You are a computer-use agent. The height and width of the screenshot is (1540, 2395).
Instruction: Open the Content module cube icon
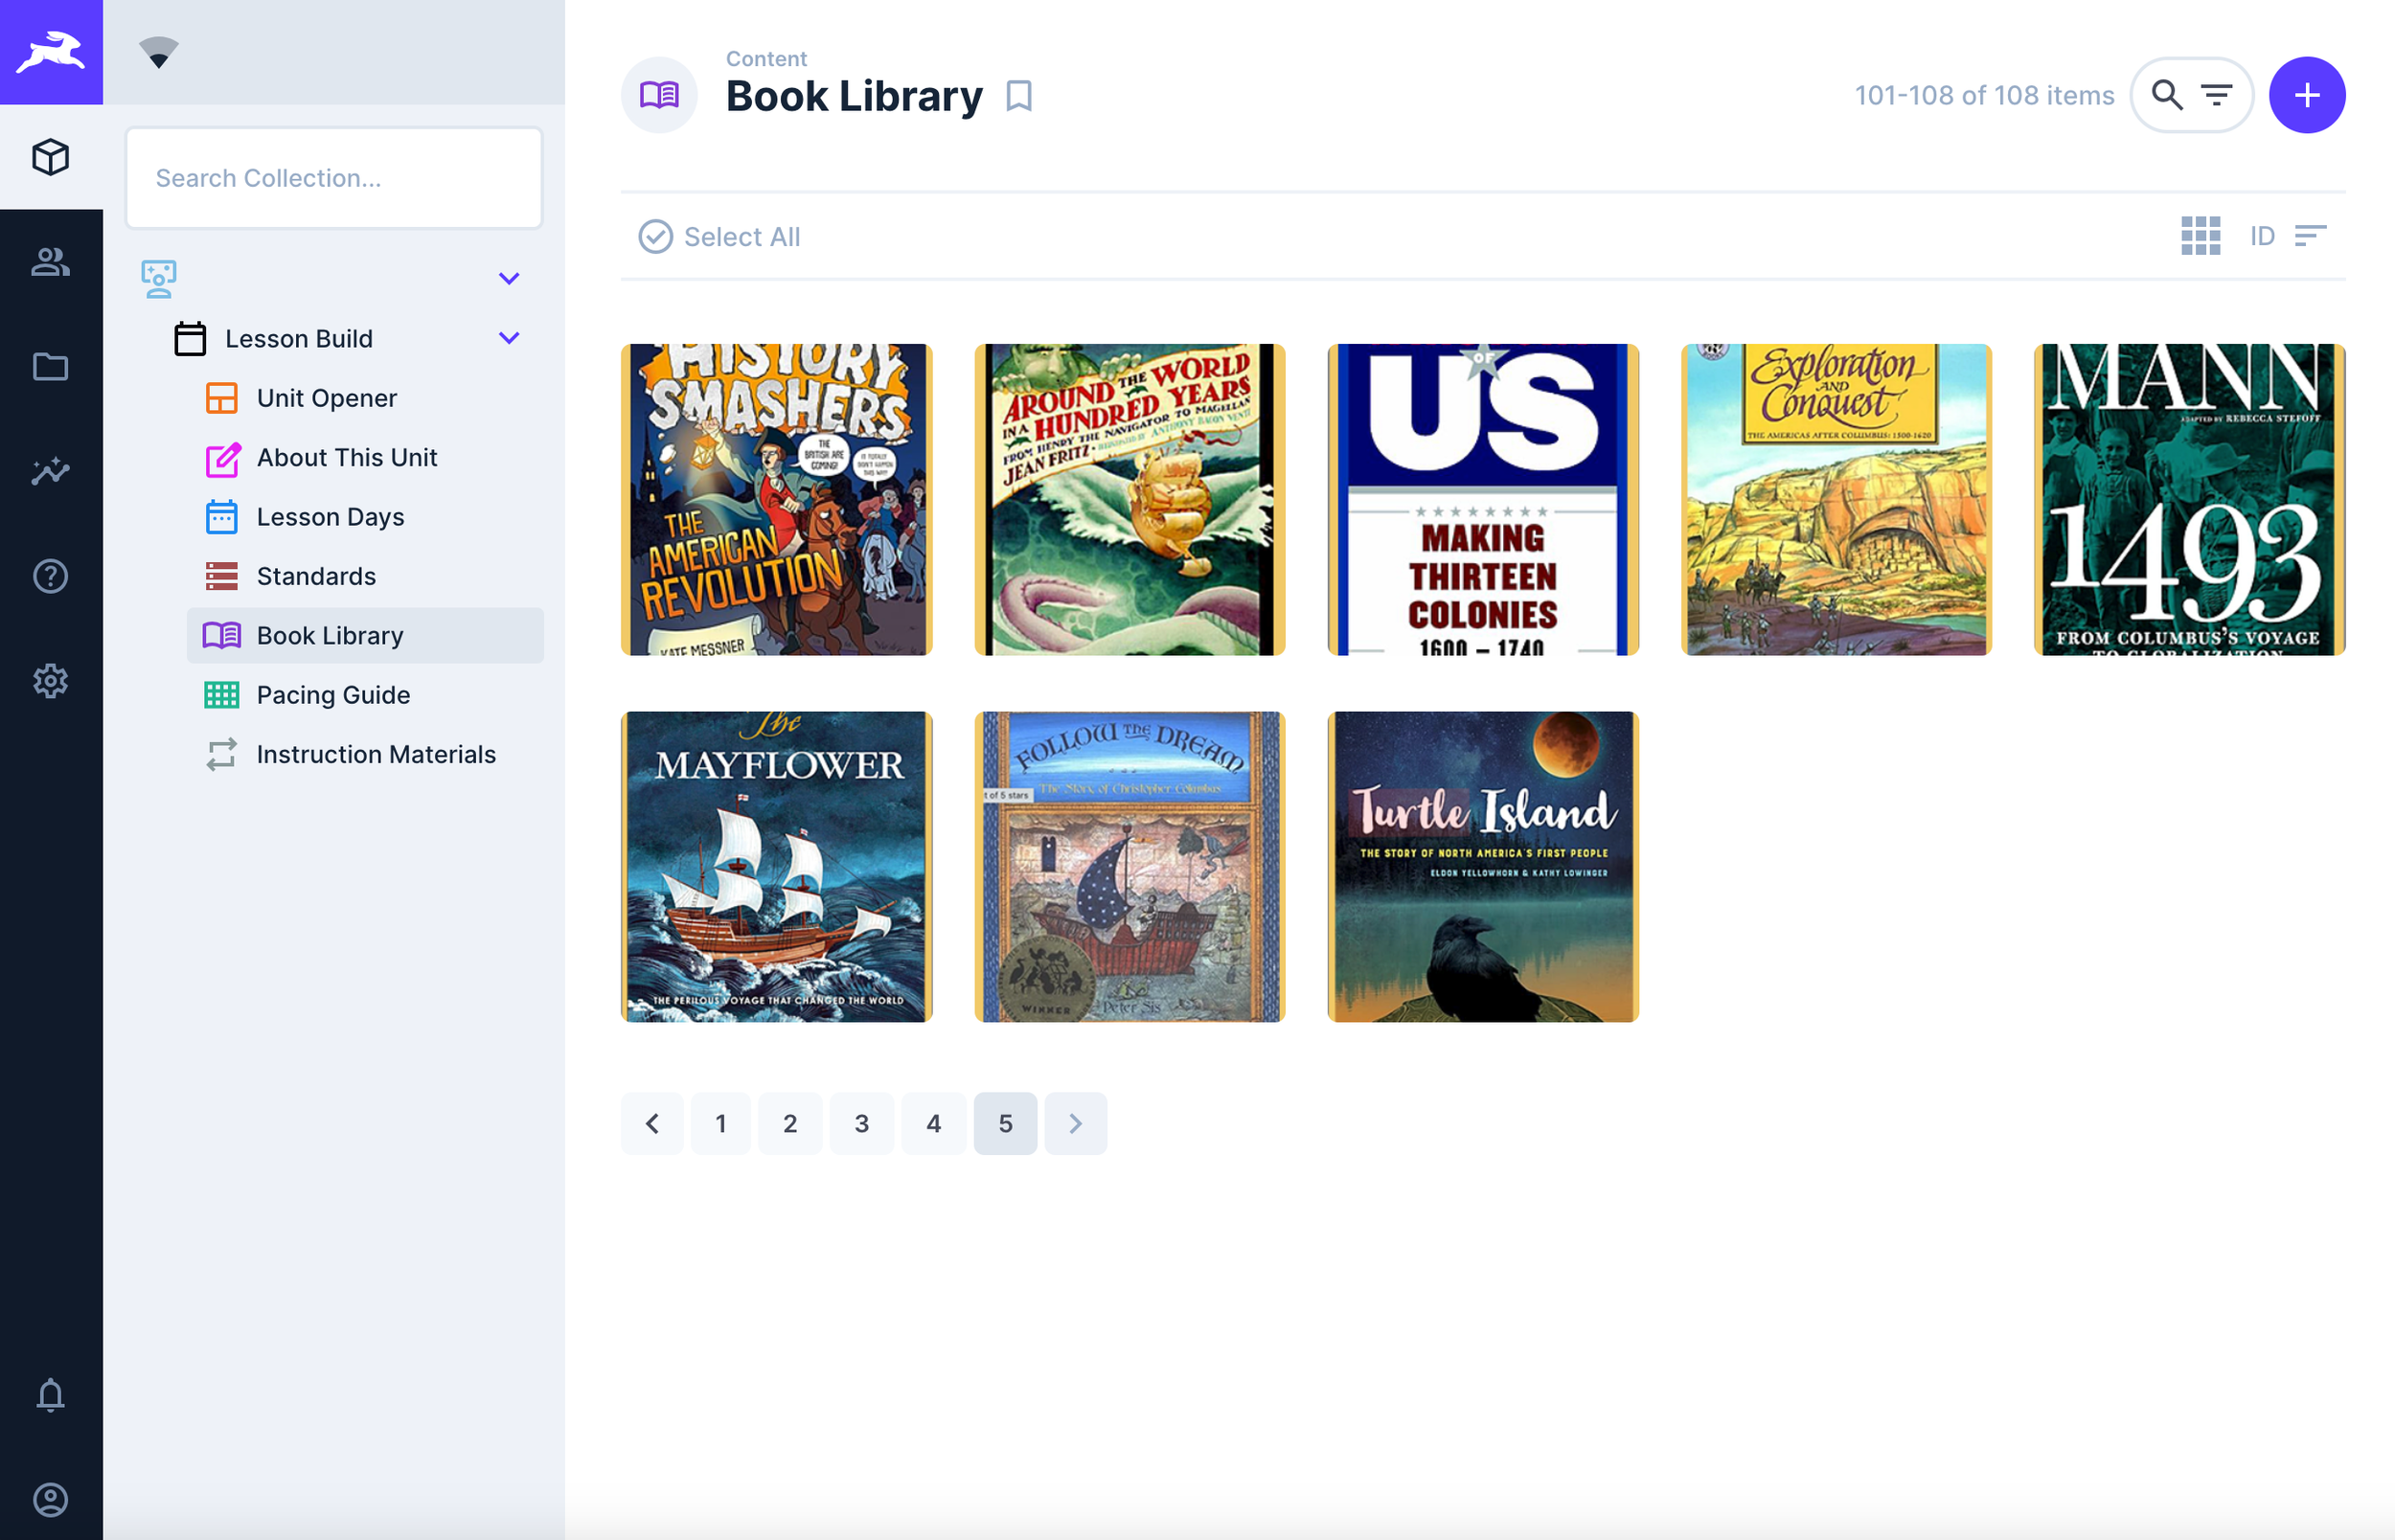pos(51,157)
